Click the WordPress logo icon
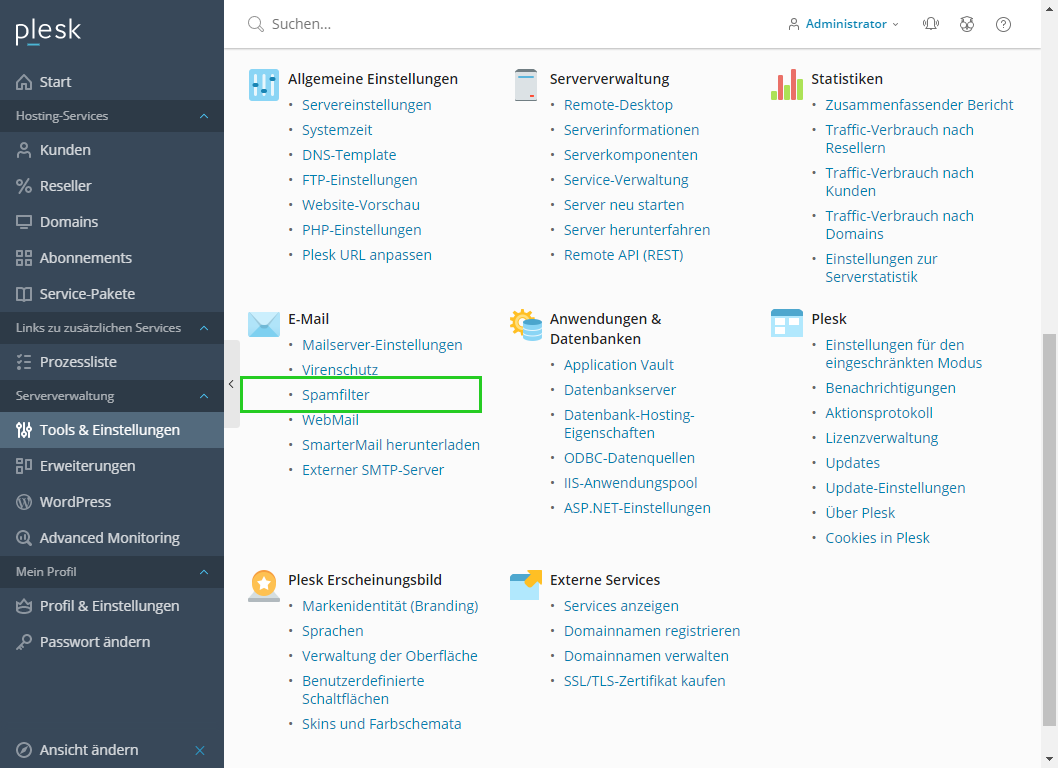This screenshot has height=768, width=1058. coord(24,502)
